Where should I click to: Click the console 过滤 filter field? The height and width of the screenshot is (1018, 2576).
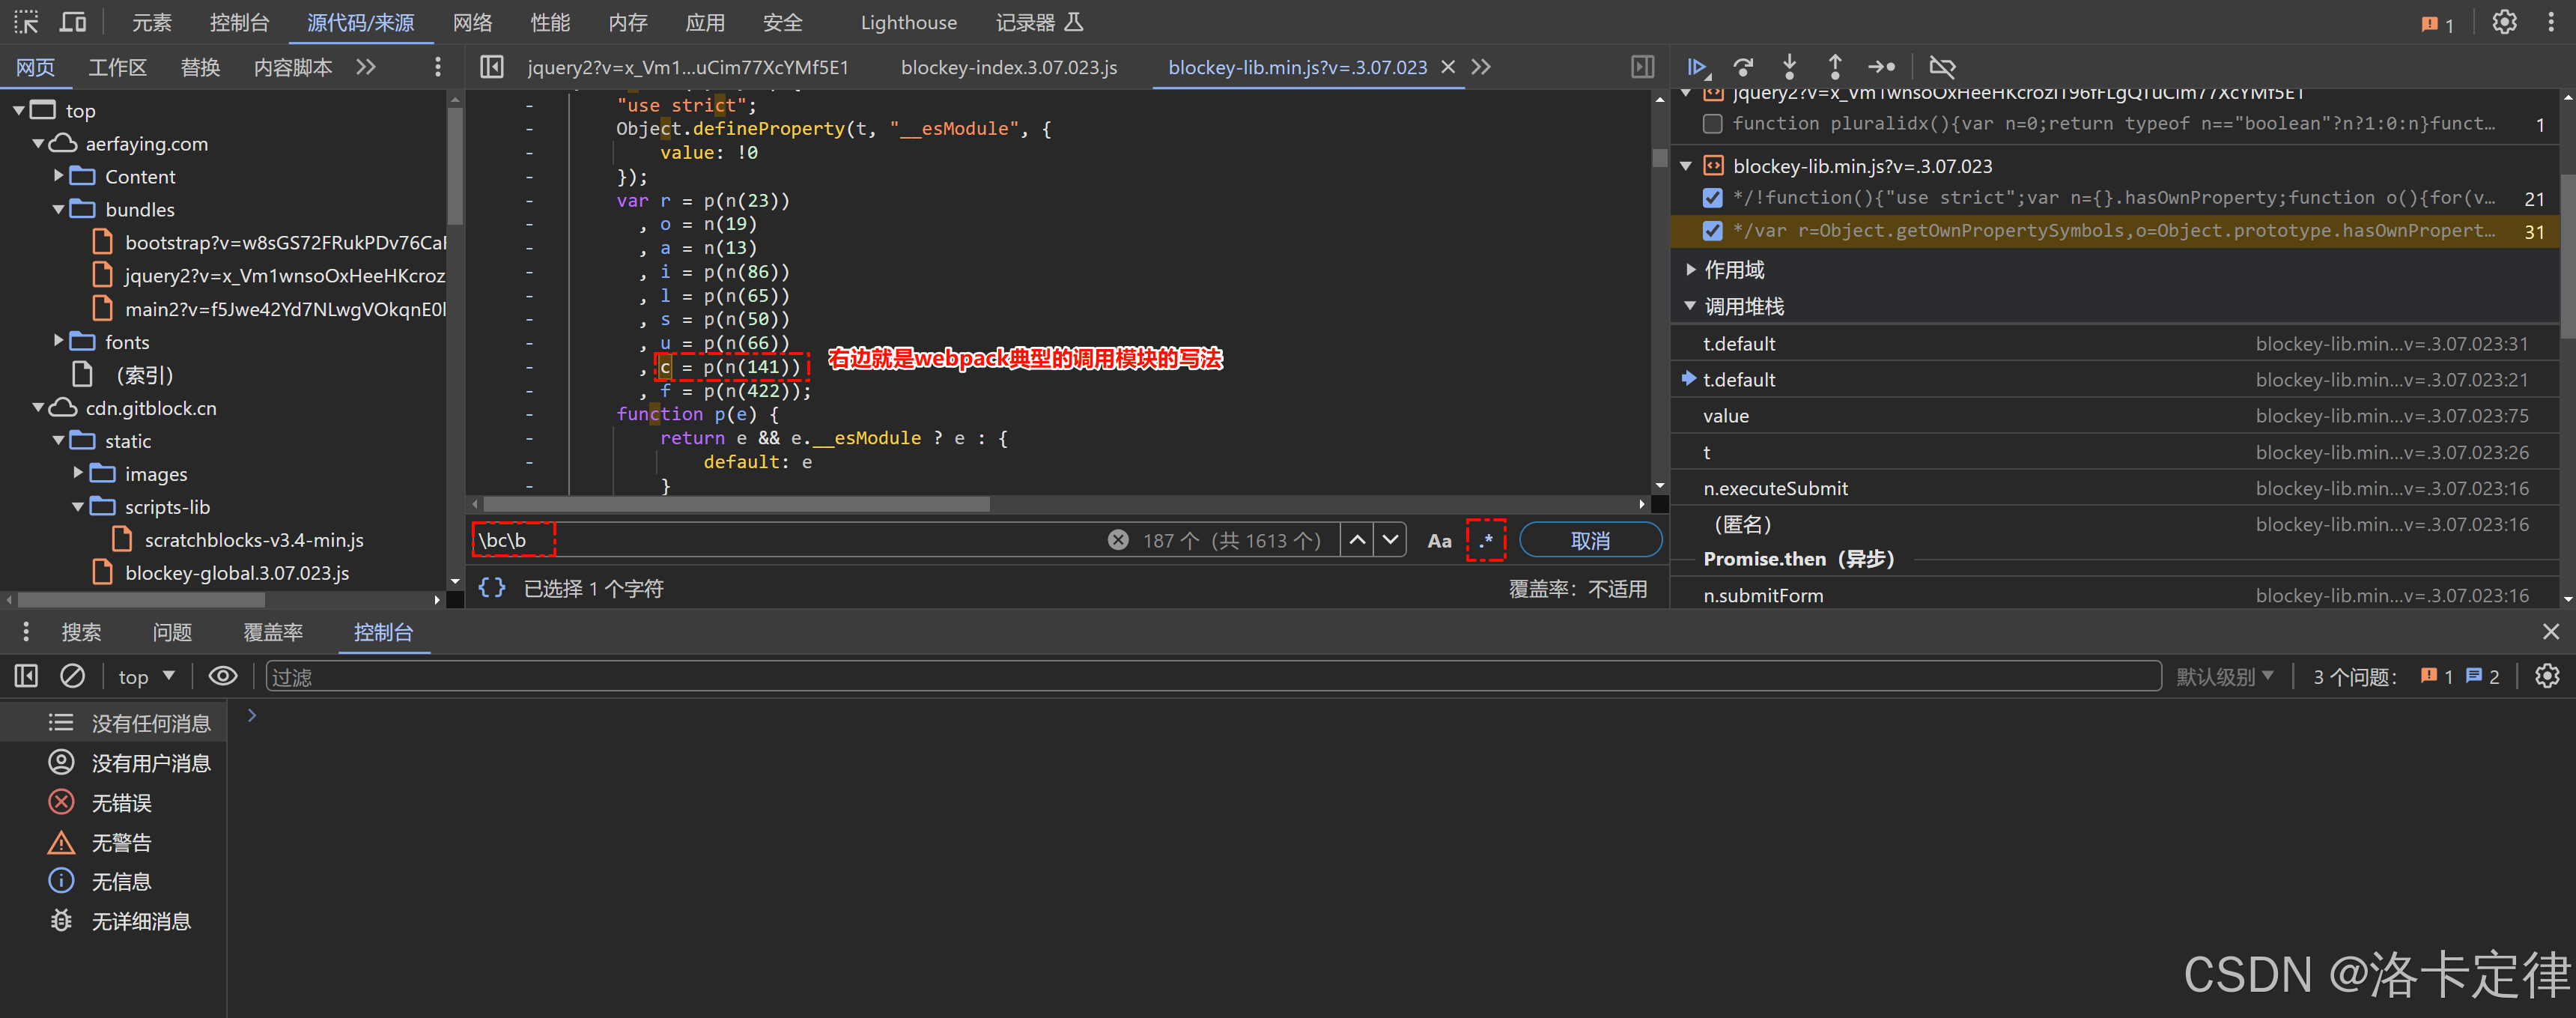pos(1210,677)
